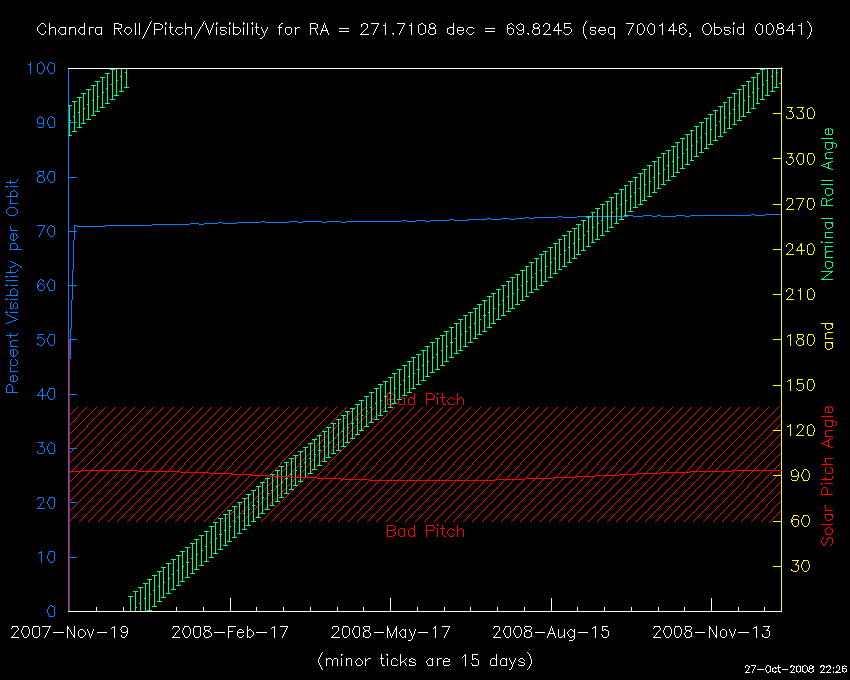850x680 pixels.
Task: Click the 270 tick on right axis
Action: pos(802,205)
